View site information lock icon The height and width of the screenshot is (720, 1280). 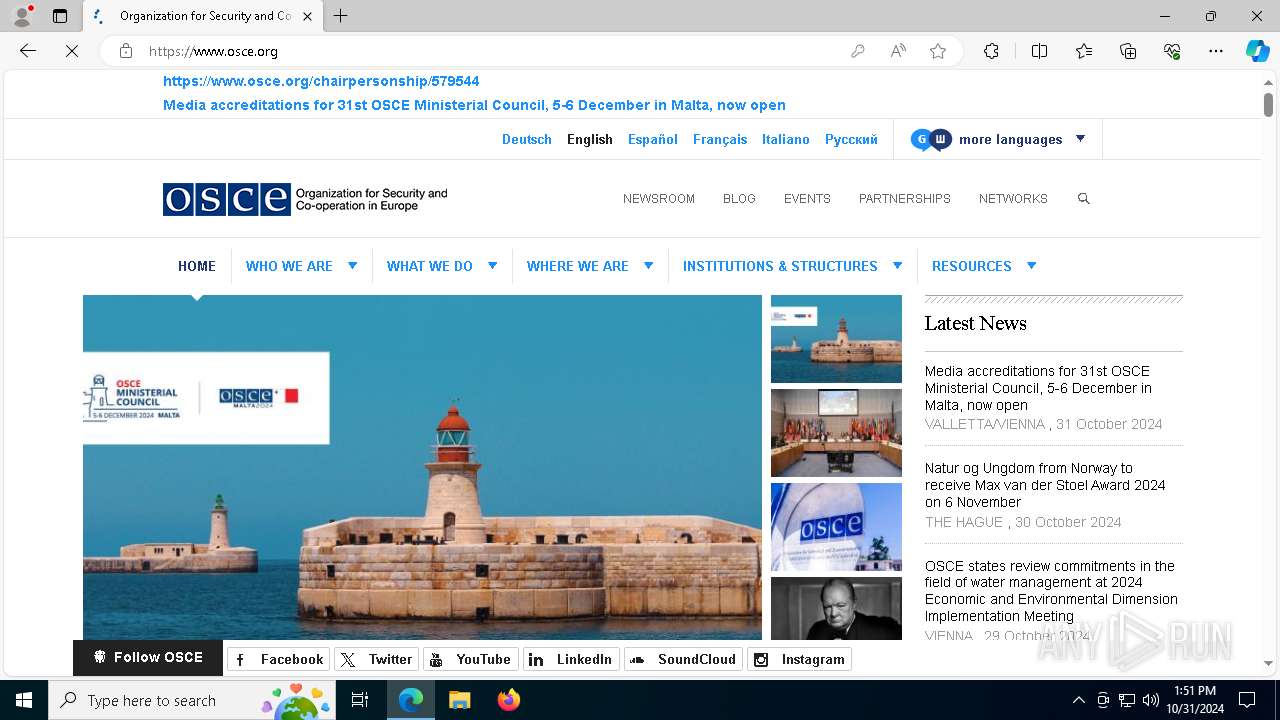tap(126, 51)
